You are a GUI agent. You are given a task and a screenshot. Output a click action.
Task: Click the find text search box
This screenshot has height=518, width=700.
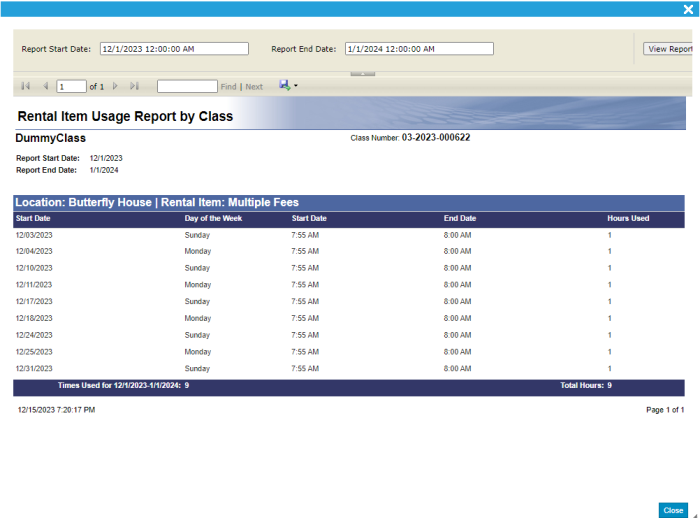tap(187, 87)
